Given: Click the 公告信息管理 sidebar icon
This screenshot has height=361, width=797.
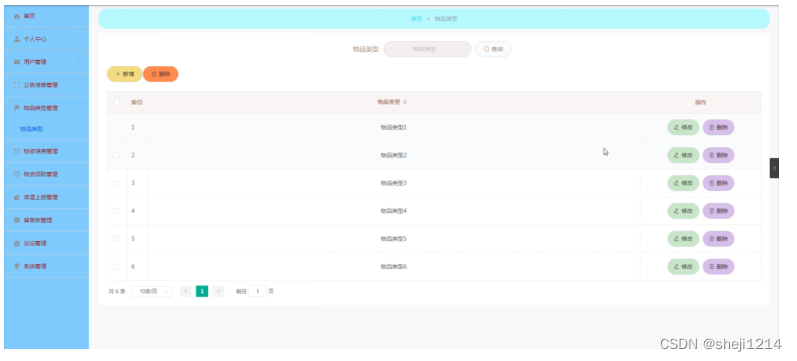Looking at the screenshot, I should (x=17, y=85).
